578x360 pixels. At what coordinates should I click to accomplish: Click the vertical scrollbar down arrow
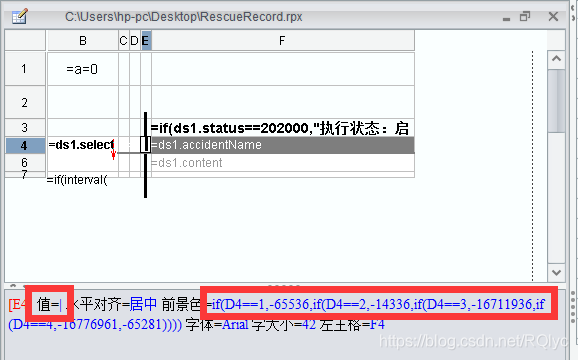pyautogui.click(x=556, y=273)
